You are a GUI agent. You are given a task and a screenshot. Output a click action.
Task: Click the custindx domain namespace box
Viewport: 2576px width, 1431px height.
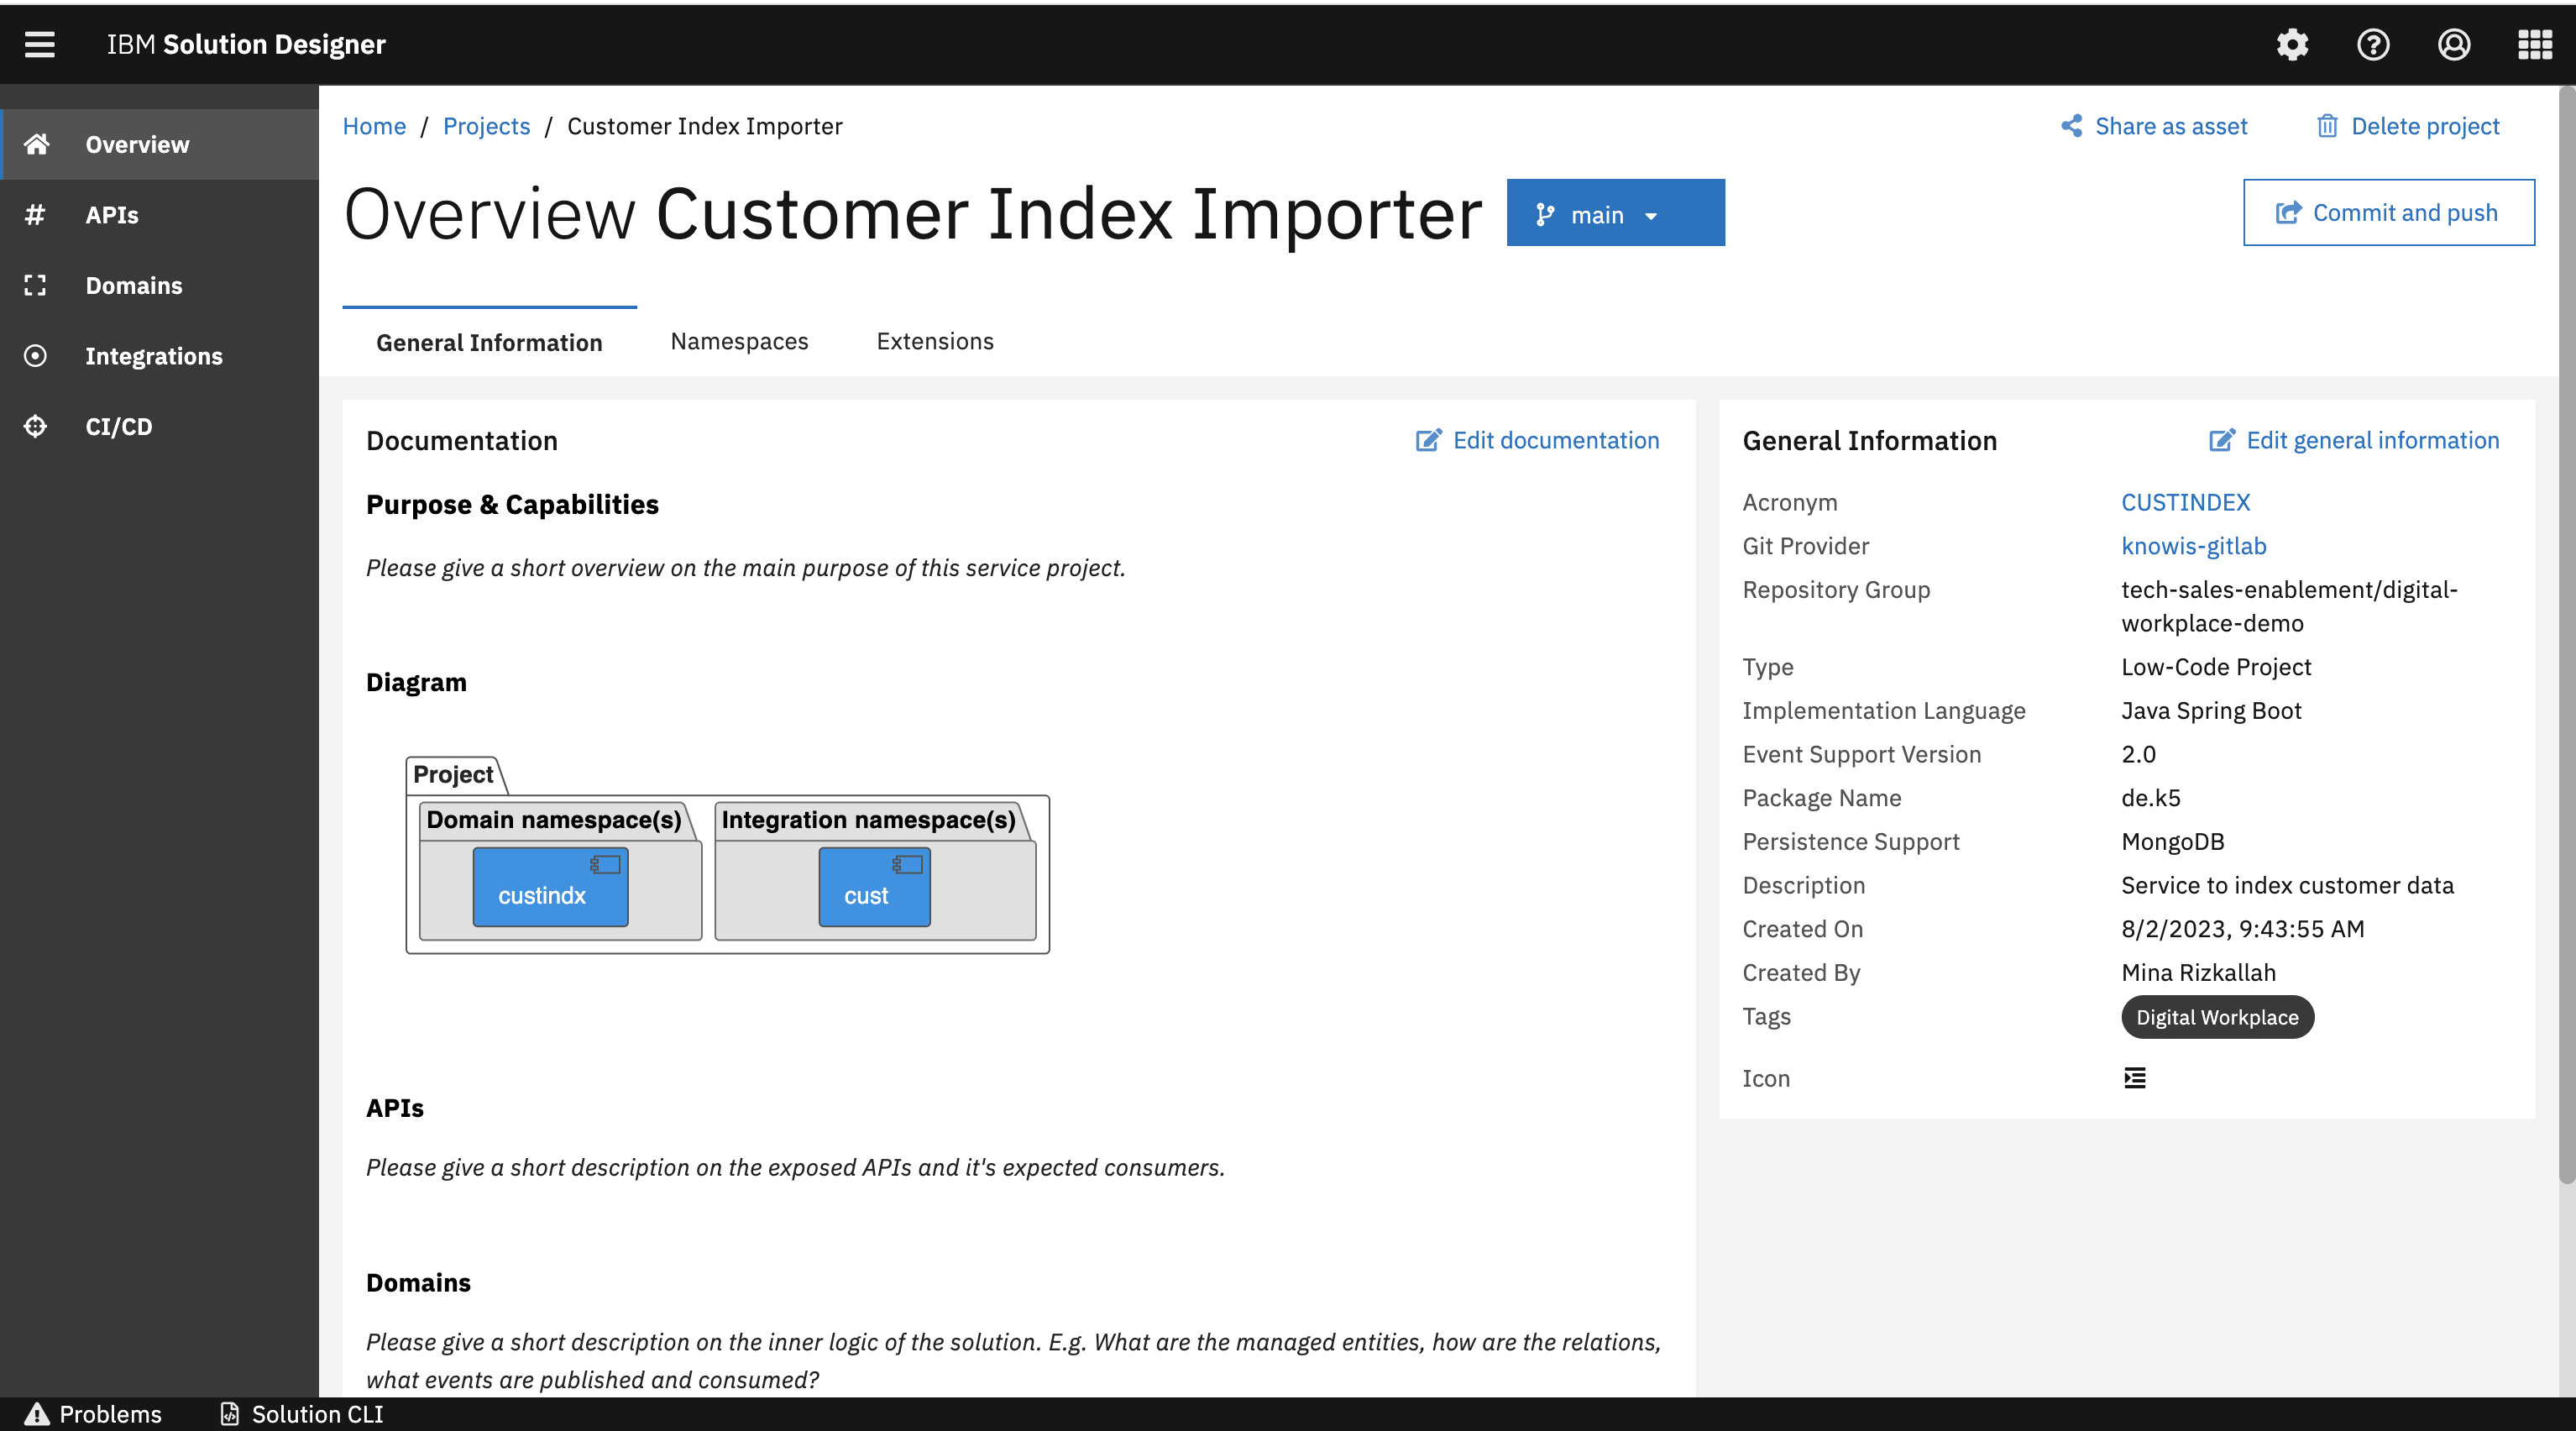click(x=550, y=887)
